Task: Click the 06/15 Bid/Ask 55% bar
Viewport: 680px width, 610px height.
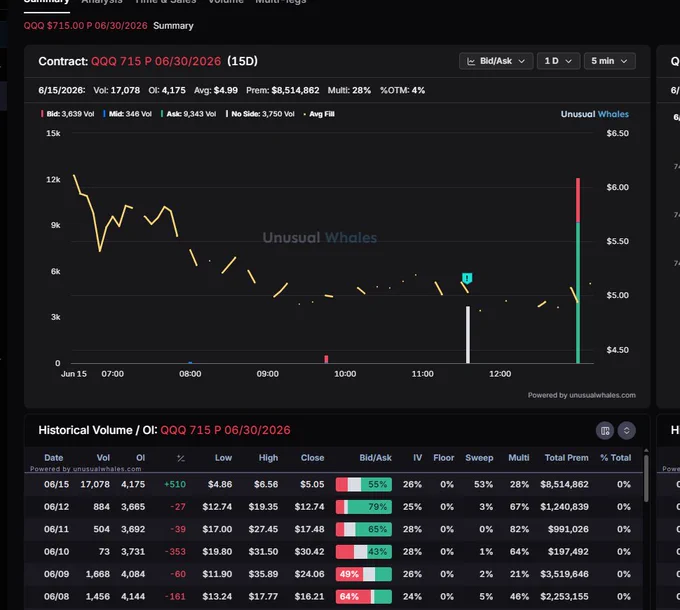Action: [x=363, y=484]
